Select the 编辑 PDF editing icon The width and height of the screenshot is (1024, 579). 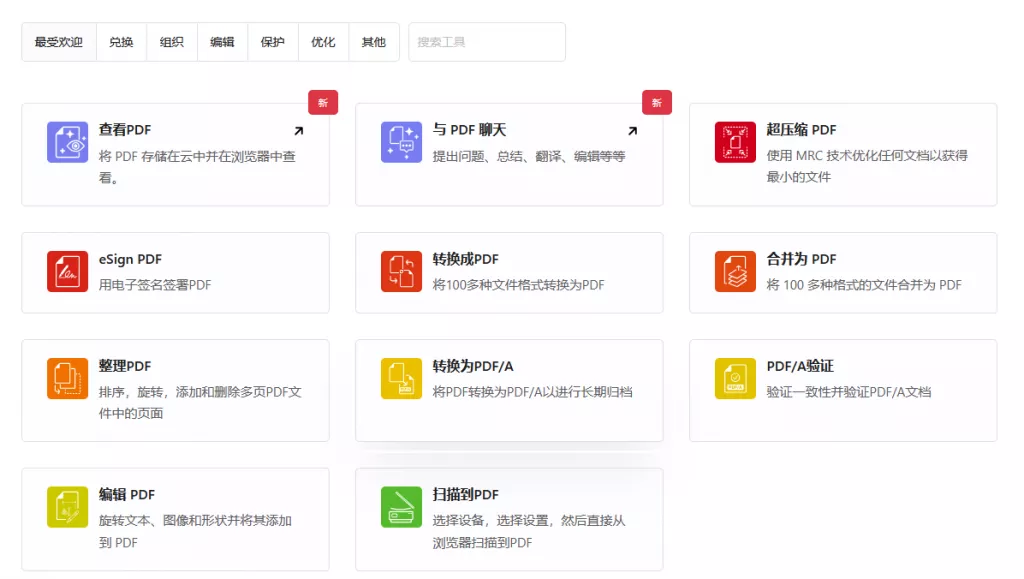(67, 507)
